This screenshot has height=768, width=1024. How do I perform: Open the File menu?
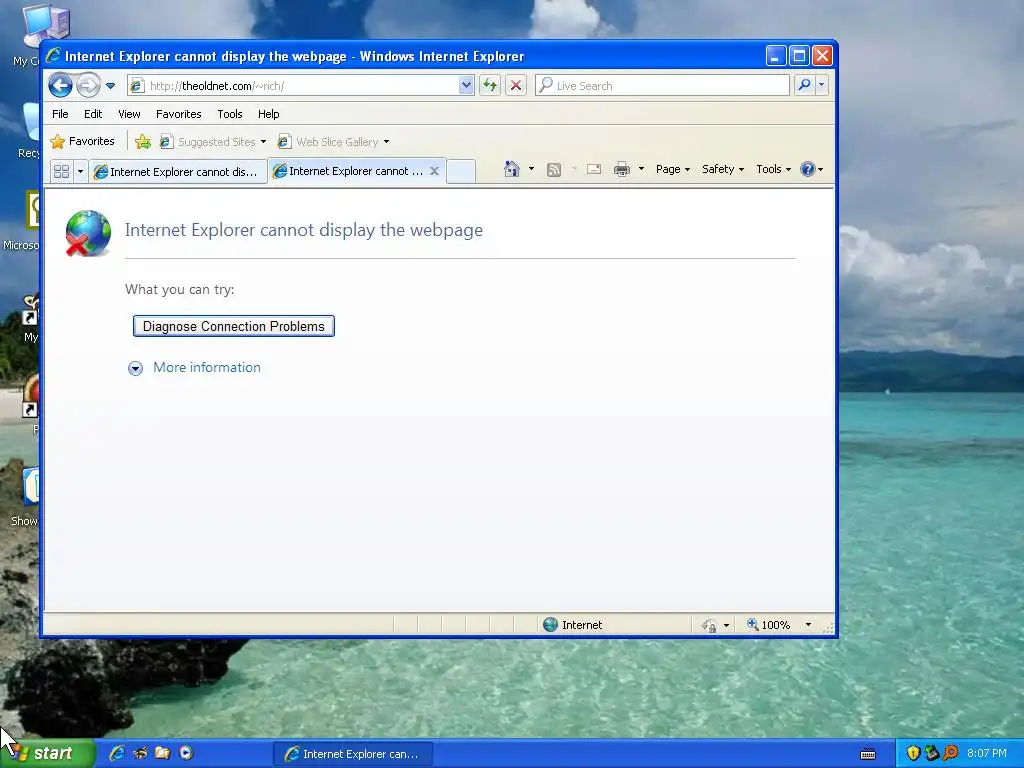point(60,114)
